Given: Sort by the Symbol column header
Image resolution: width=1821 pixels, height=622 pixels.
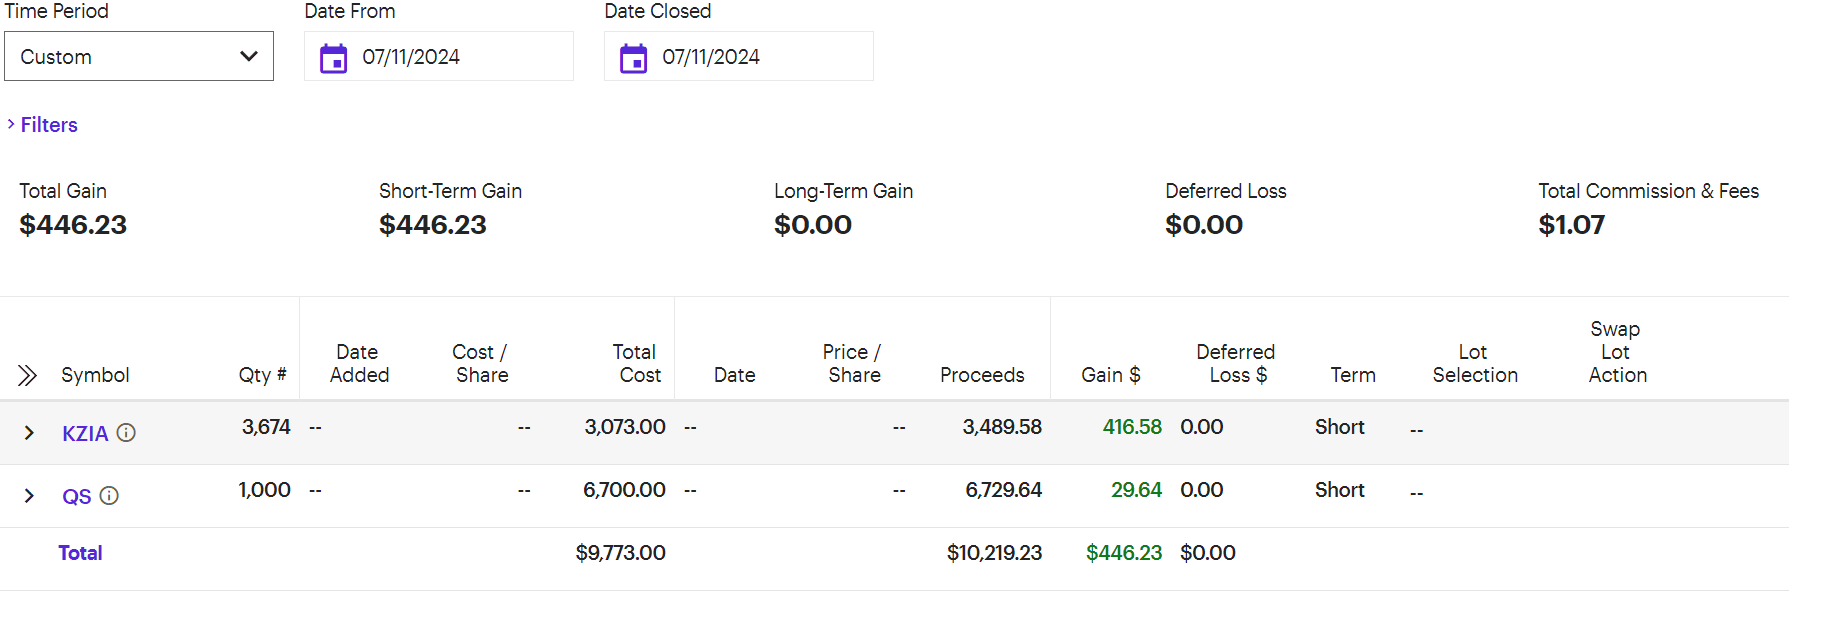Looking at the screenshot, I should [x=95, y=375].
